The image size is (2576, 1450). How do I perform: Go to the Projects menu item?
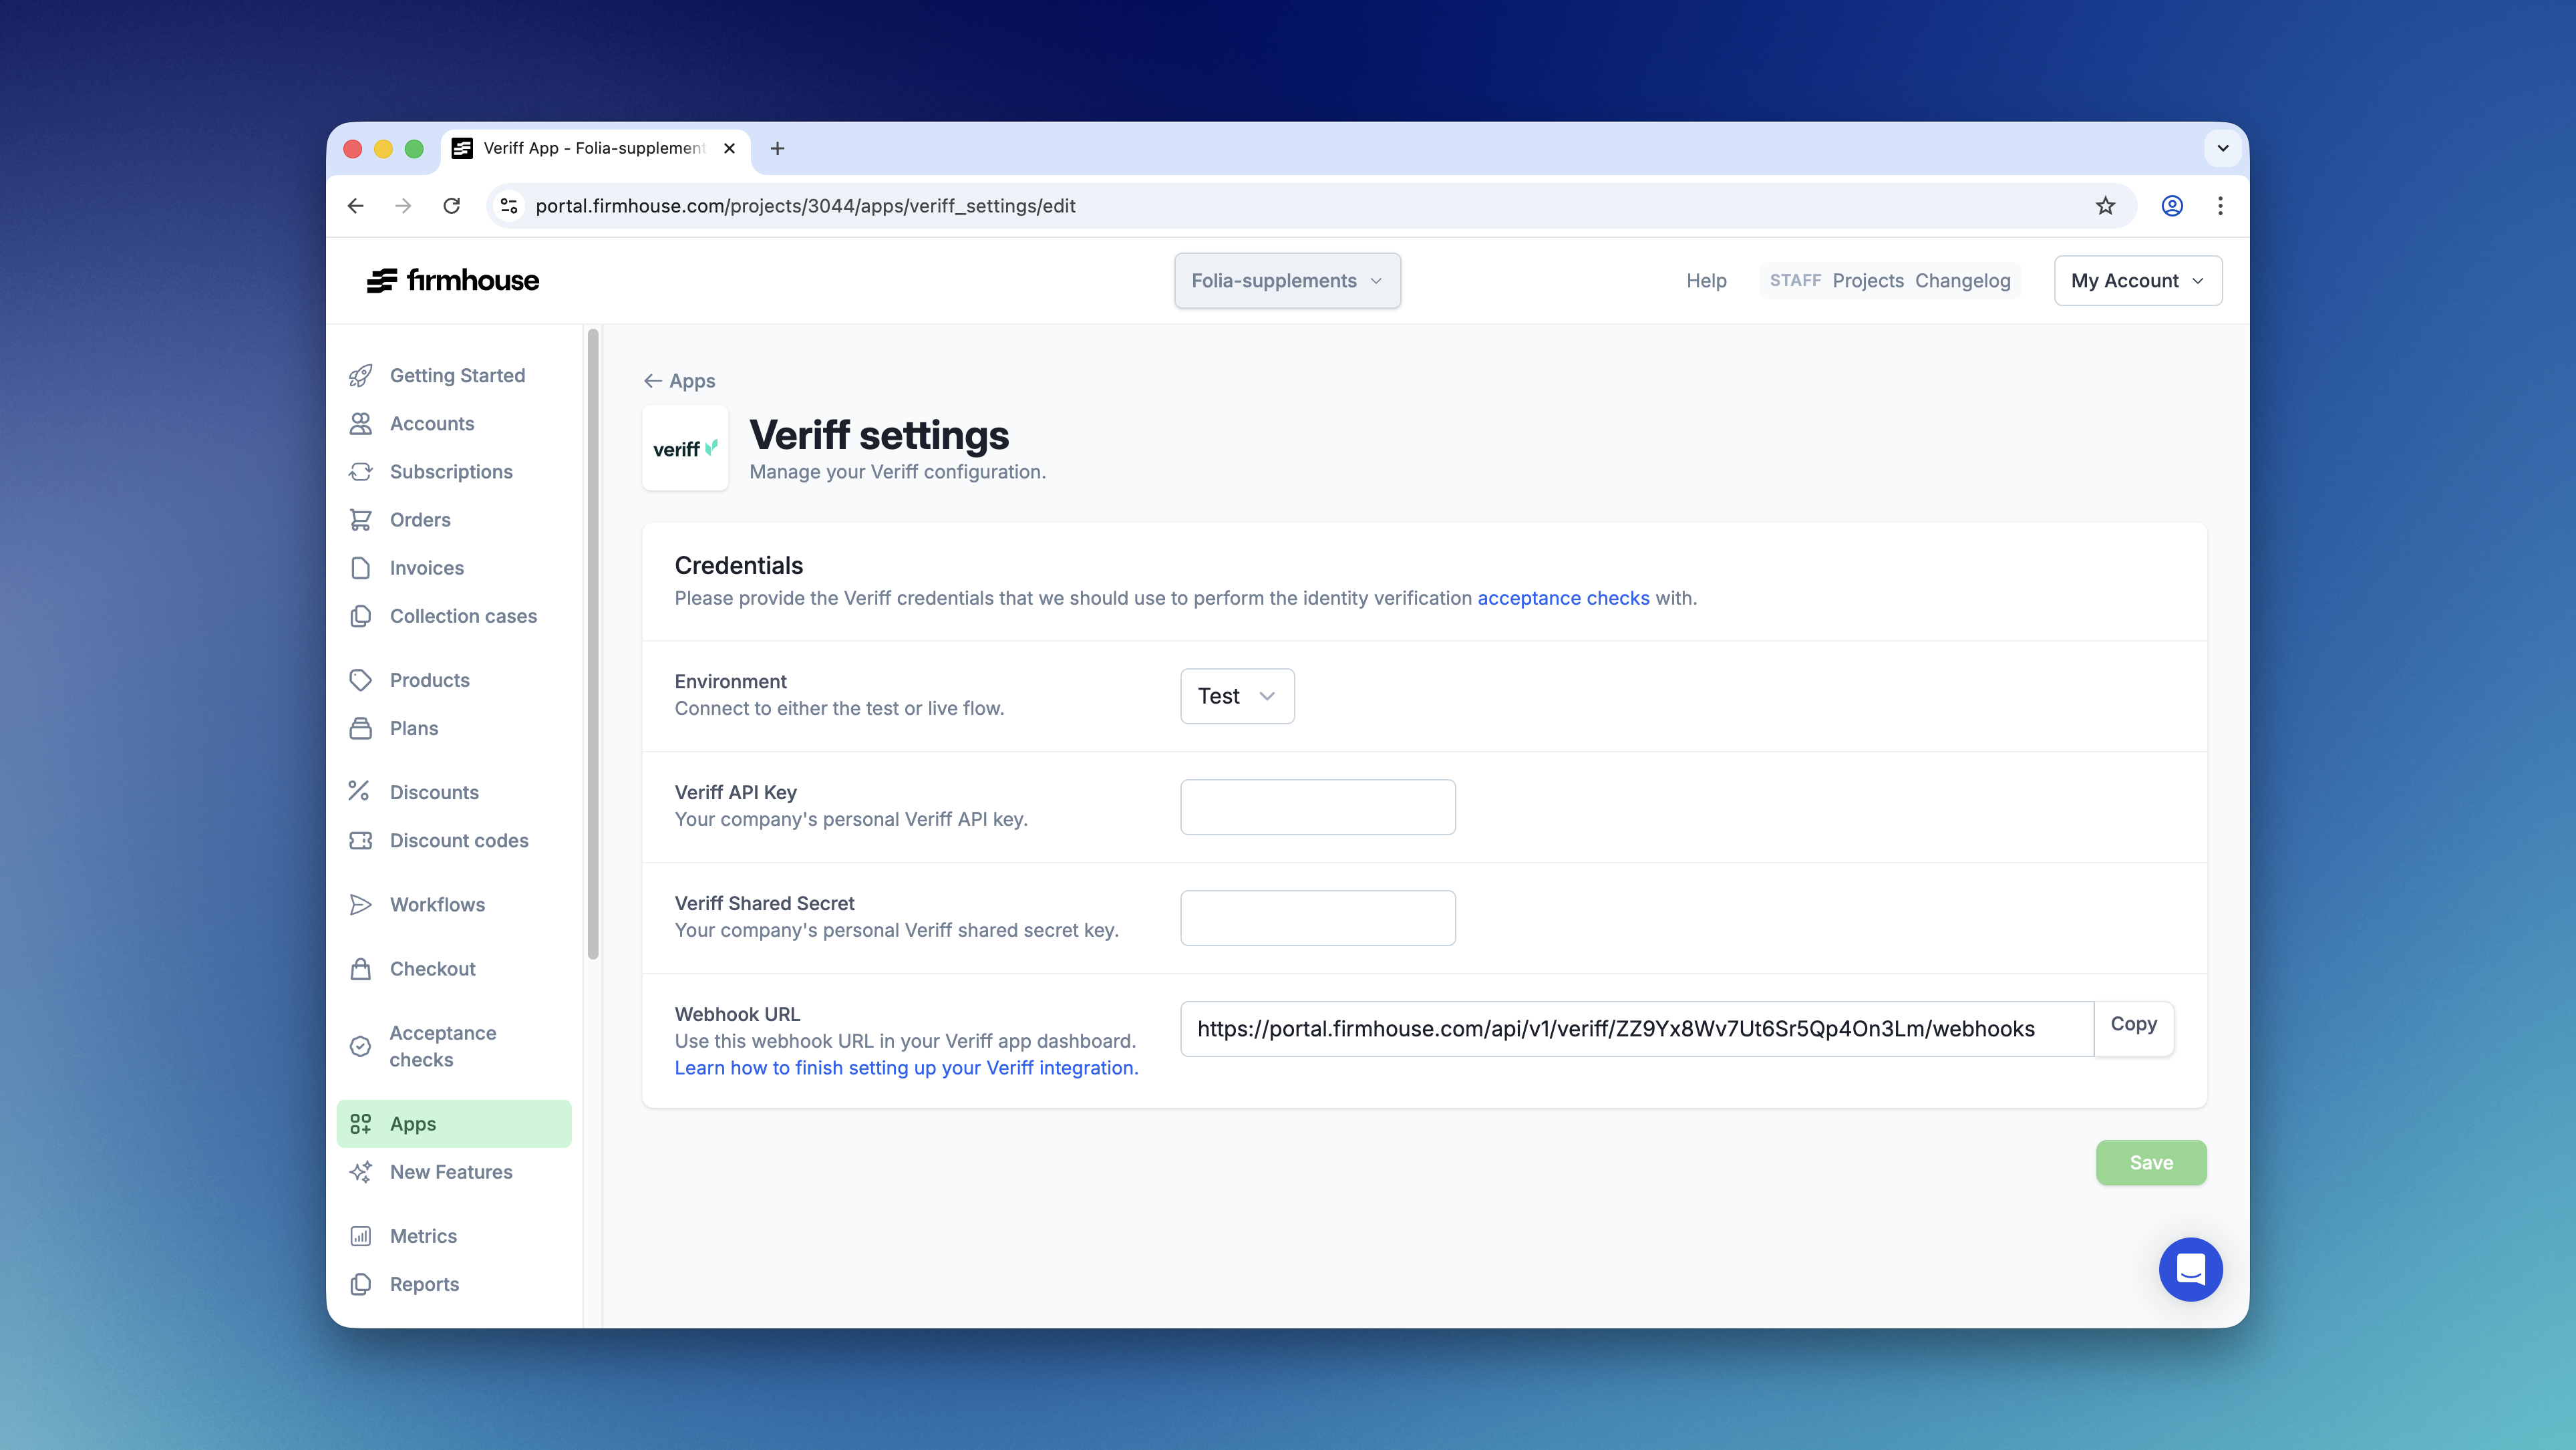coord(1867,280)
